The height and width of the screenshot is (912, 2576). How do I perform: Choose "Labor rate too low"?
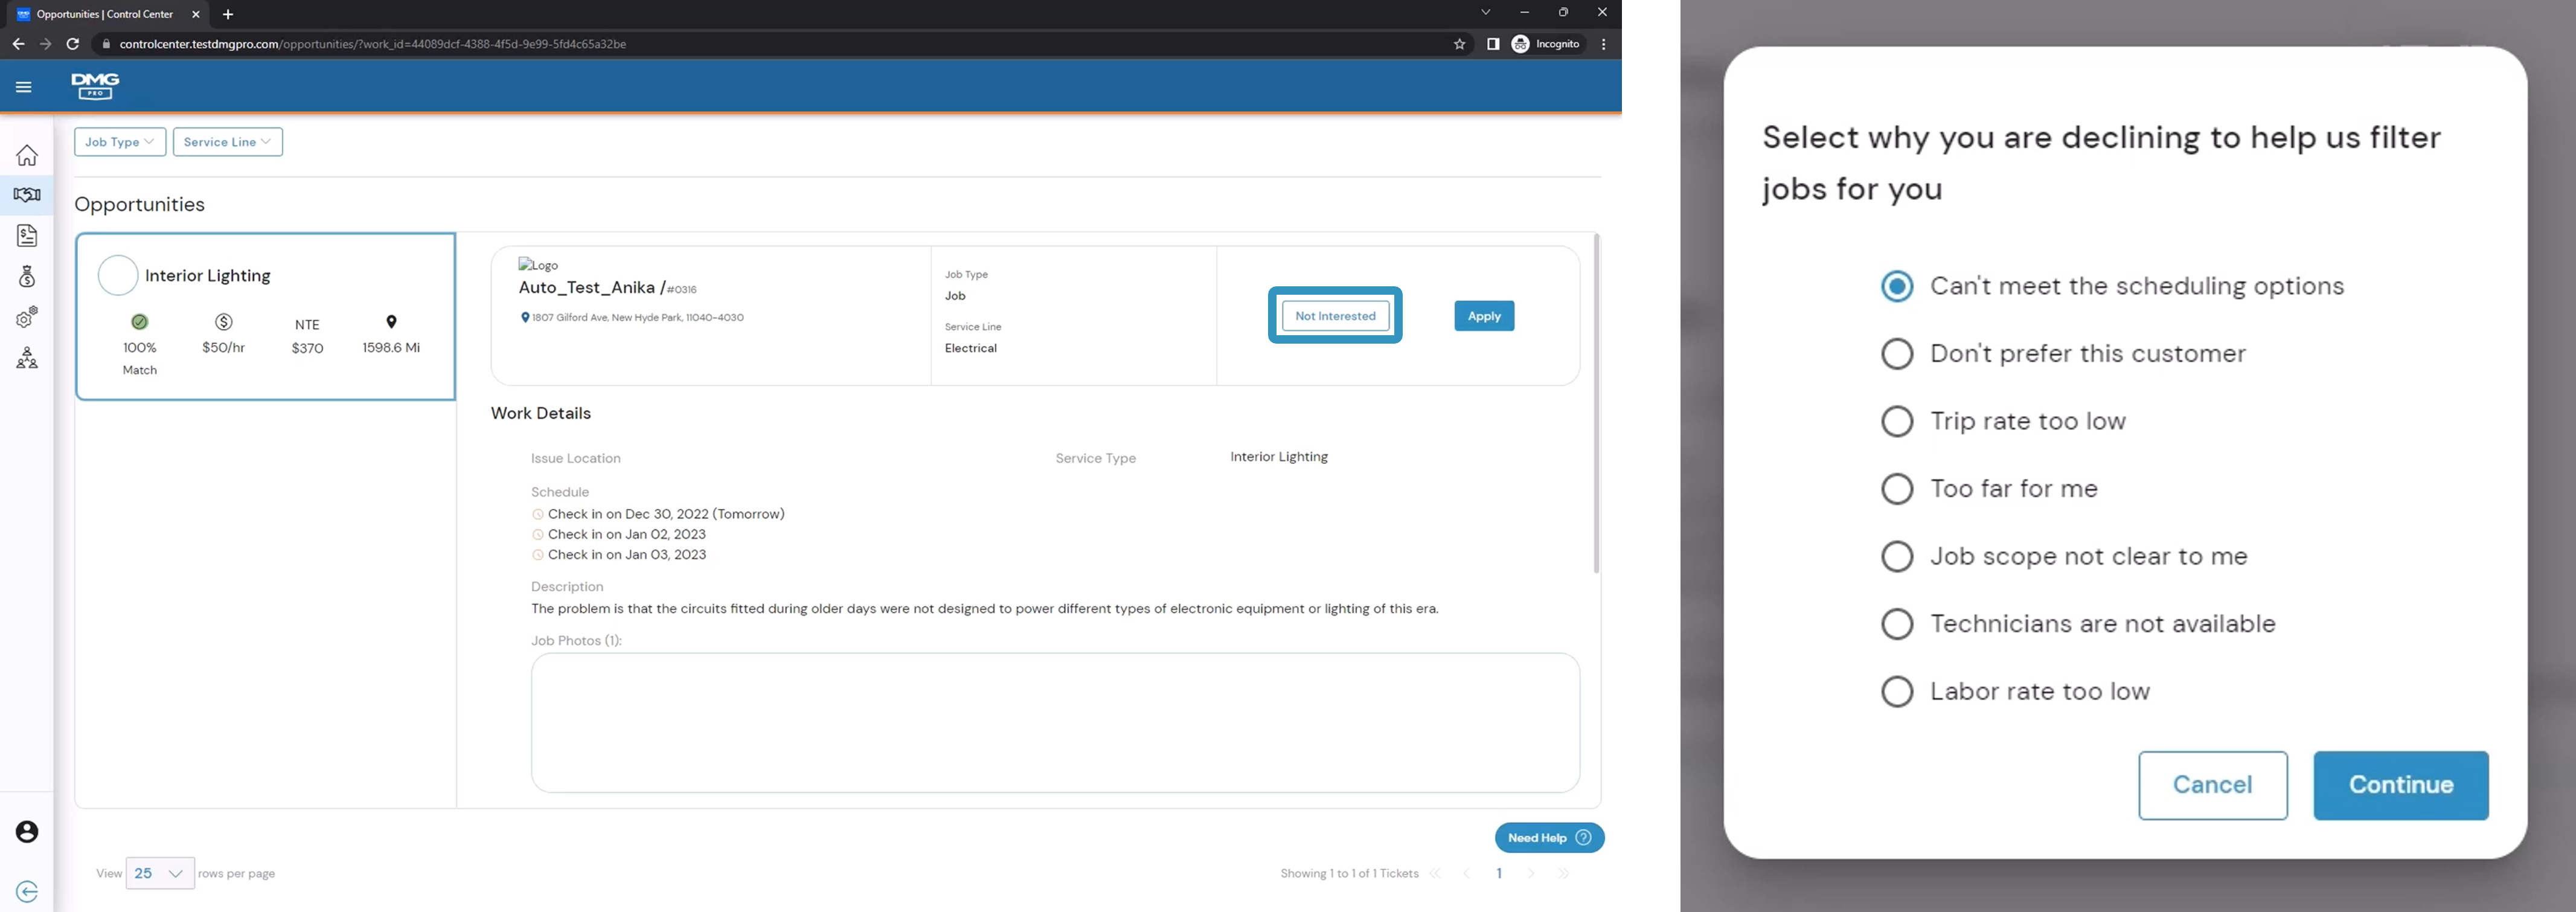[1896, 692]
